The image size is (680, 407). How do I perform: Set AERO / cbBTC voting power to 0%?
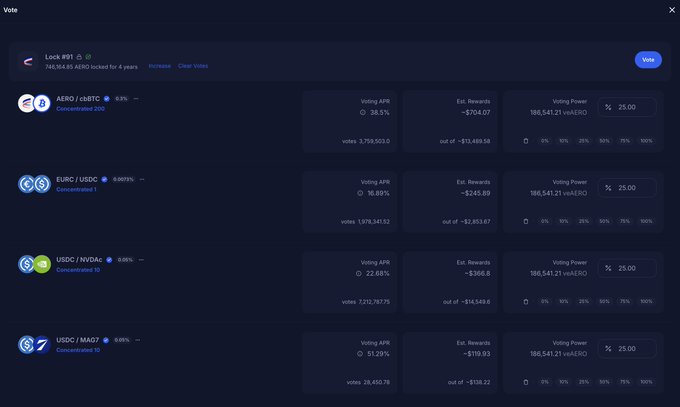[x=545, y=141]
